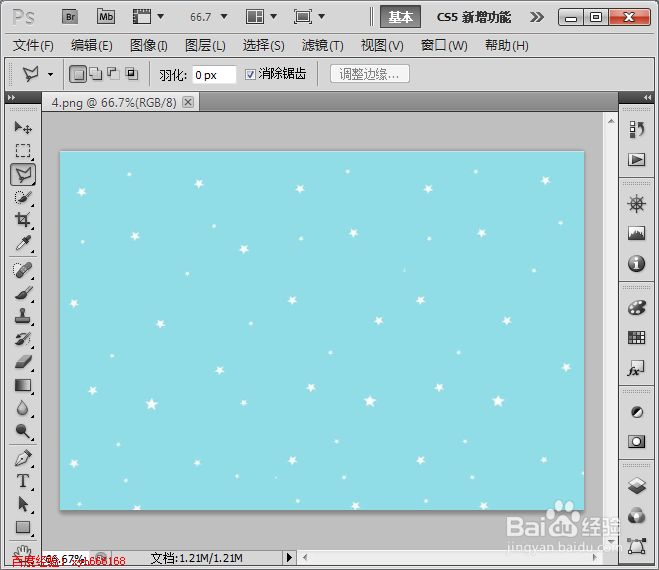
Task: Select the Dodge tool
Action: click(x=23, y=431)
